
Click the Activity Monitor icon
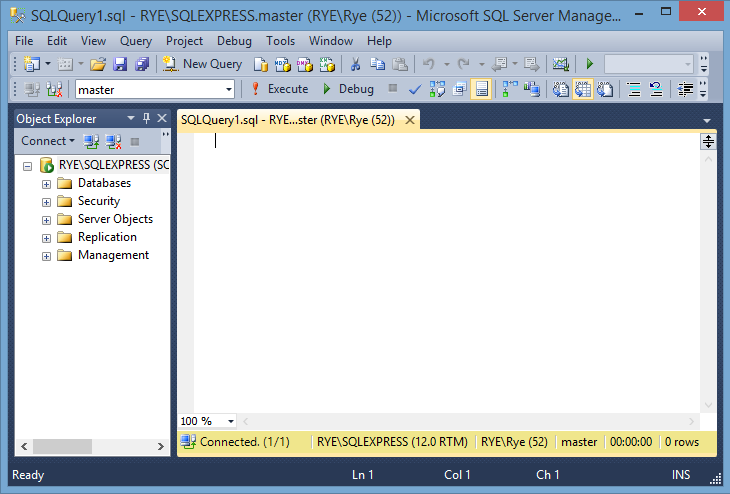point(561,64)
